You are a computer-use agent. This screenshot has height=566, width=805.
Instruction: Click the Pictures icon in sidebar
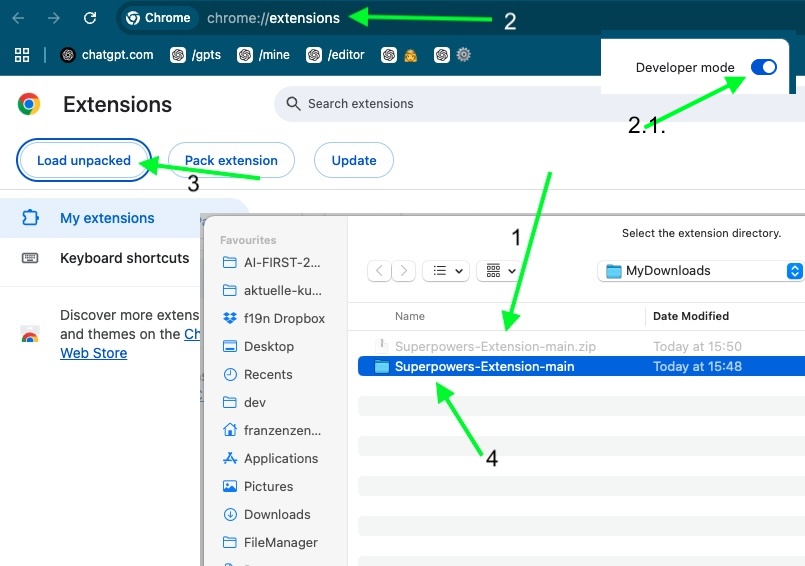[x=230, y=486]
